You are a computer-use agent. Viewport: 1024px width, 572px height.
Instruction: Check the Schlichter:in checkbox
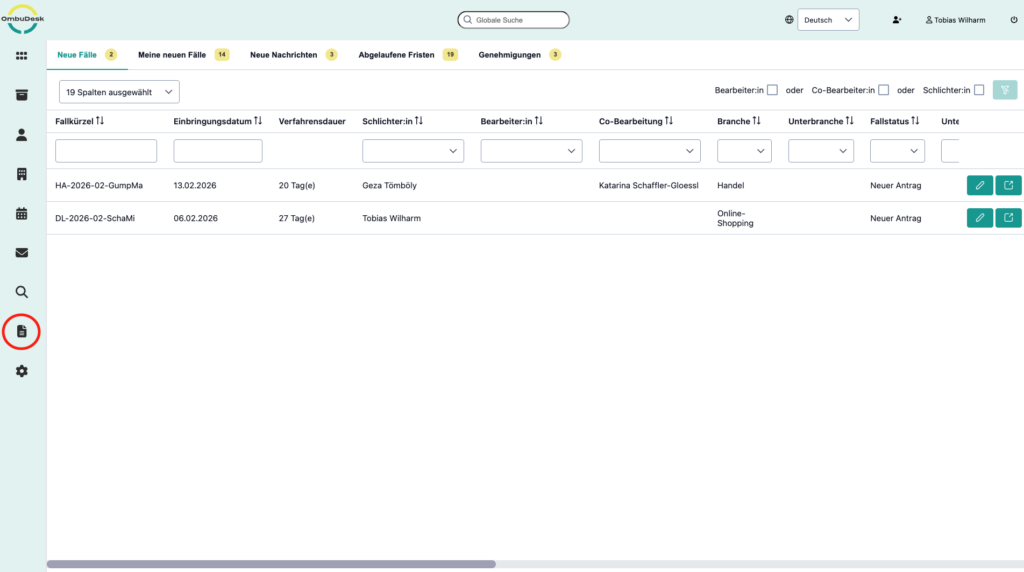tap(979, 90)
